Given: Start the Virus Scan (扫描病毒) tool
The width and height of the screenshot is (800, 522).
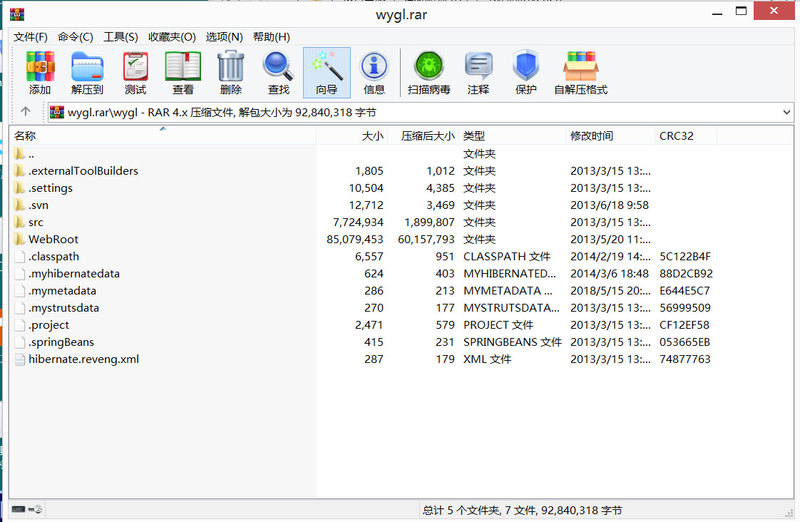Looking at the screenshot, I should click(x=429, y=72).
